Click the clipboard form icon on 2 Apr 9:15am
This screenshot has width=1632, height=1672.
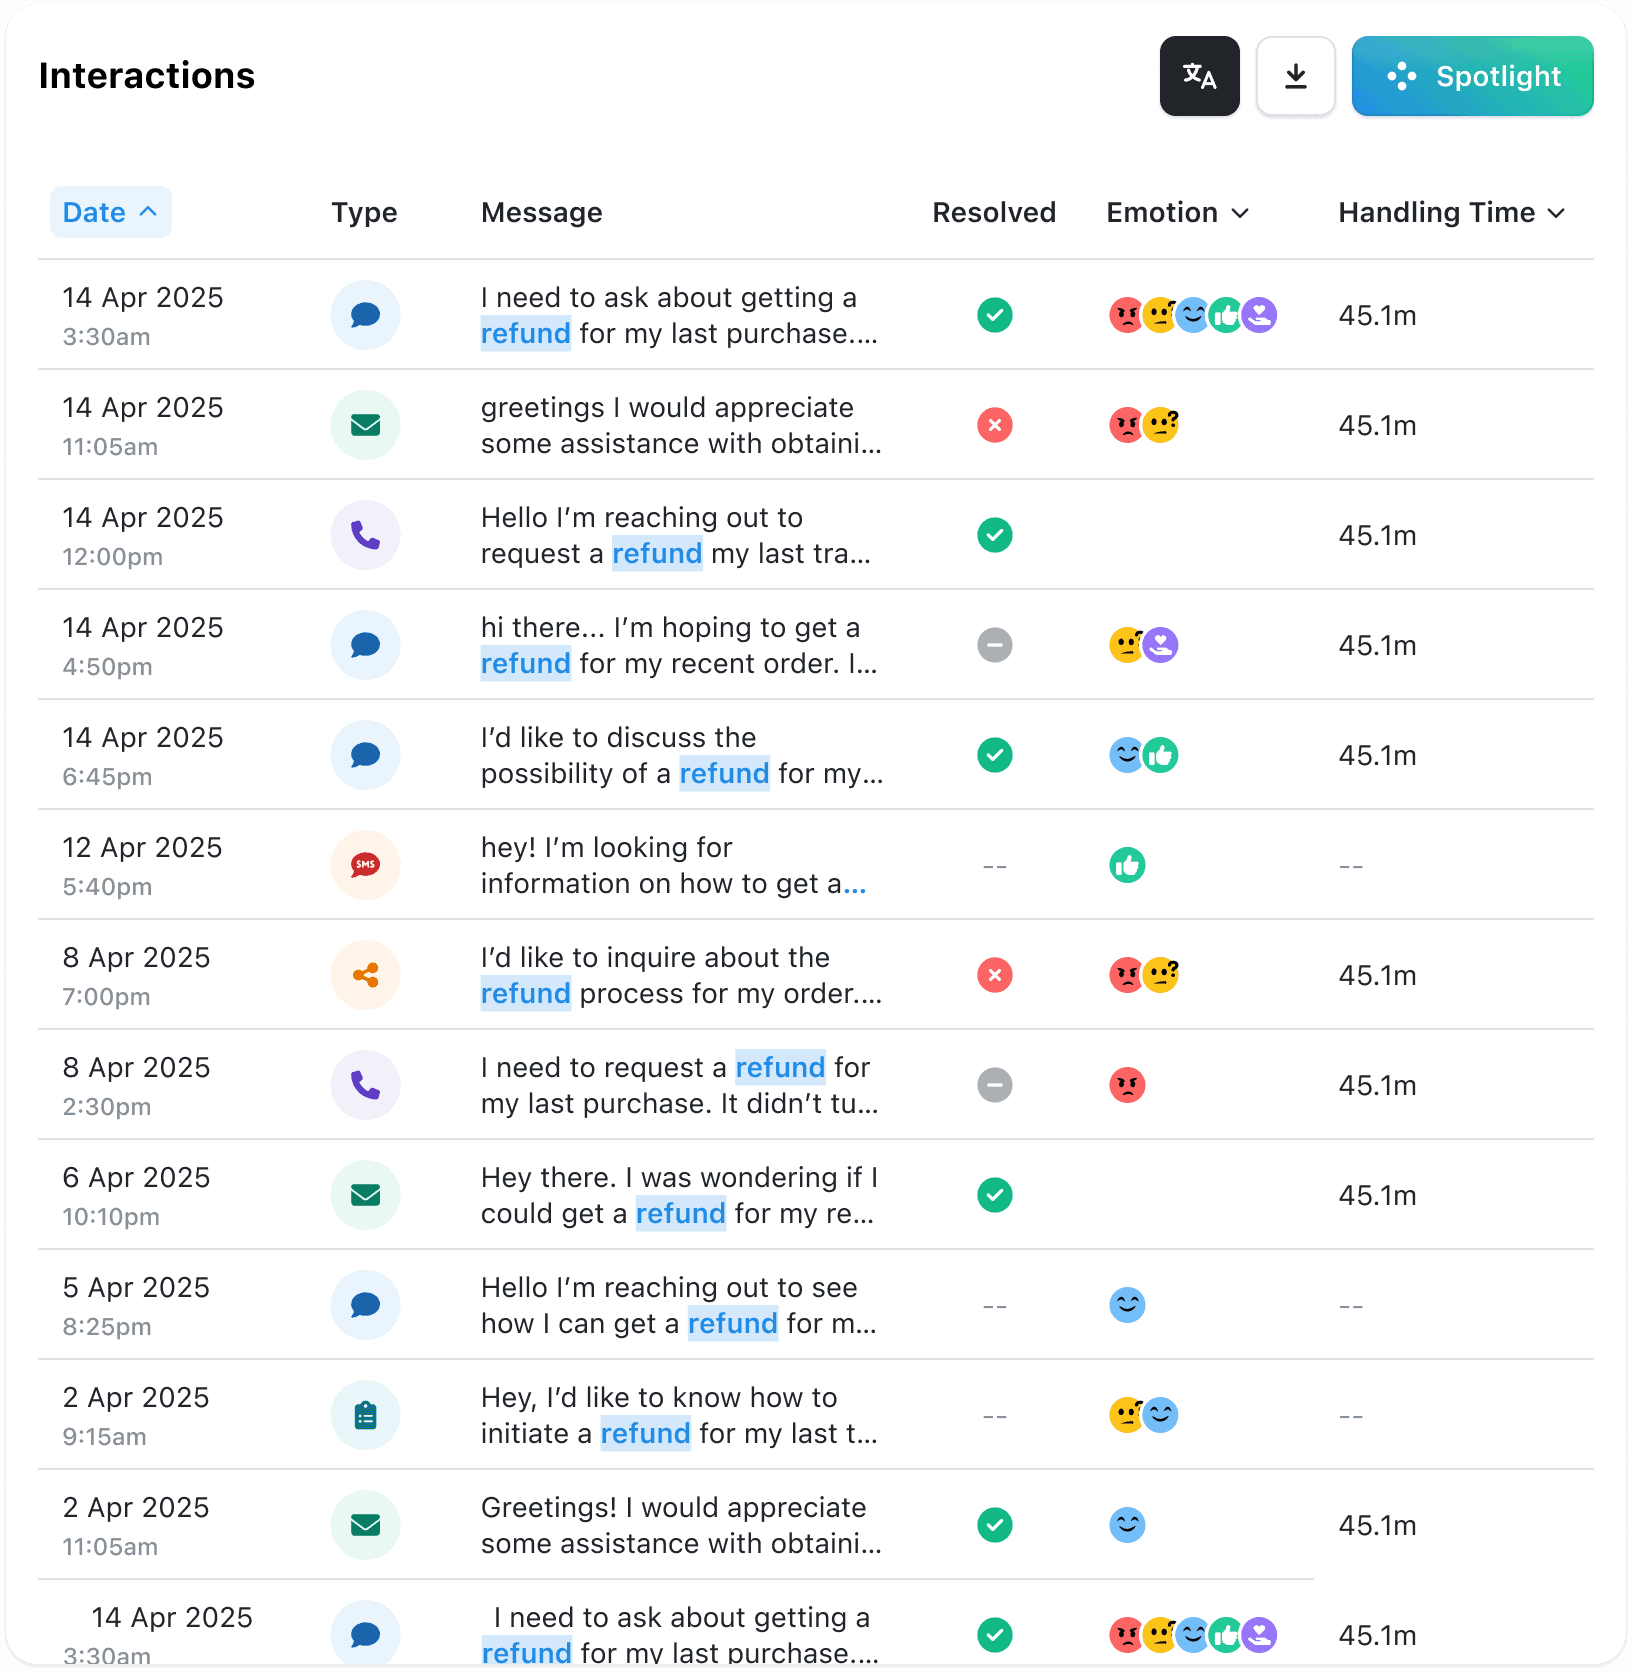pyautogui.click(x=366, y=1415)
